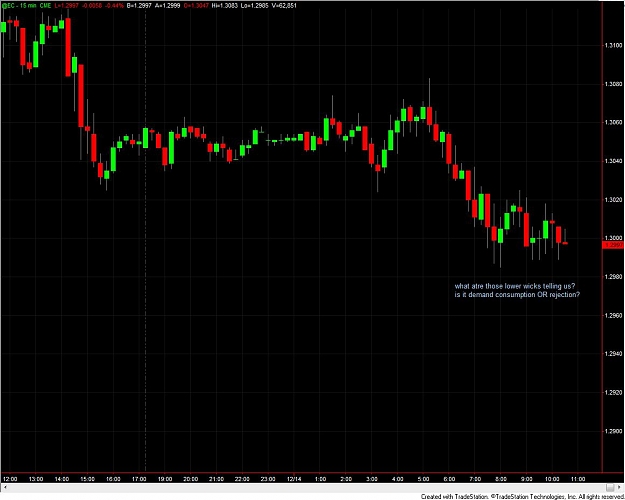The image size is (625, 500).
Task: Click the scrollbar left arrow
Action: click(4, 488)
